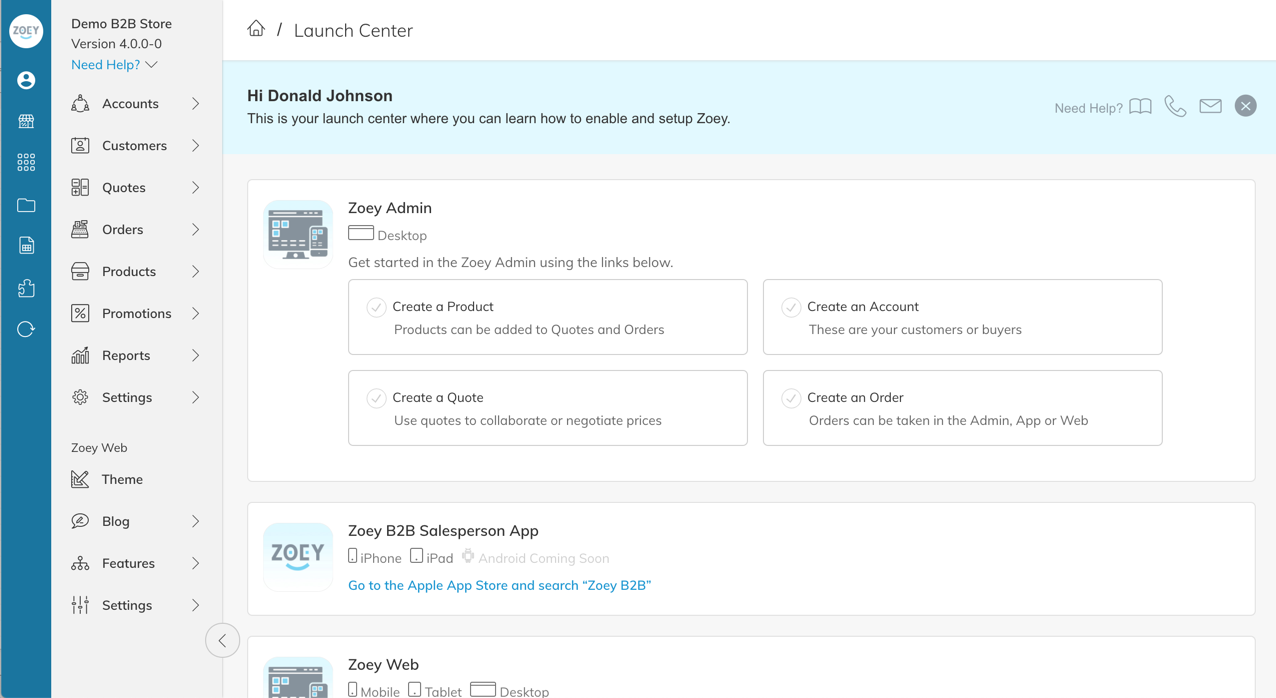Click the Android Coming Soon label
Screen dimensions: 1276x698
click(x=535, y=557)
